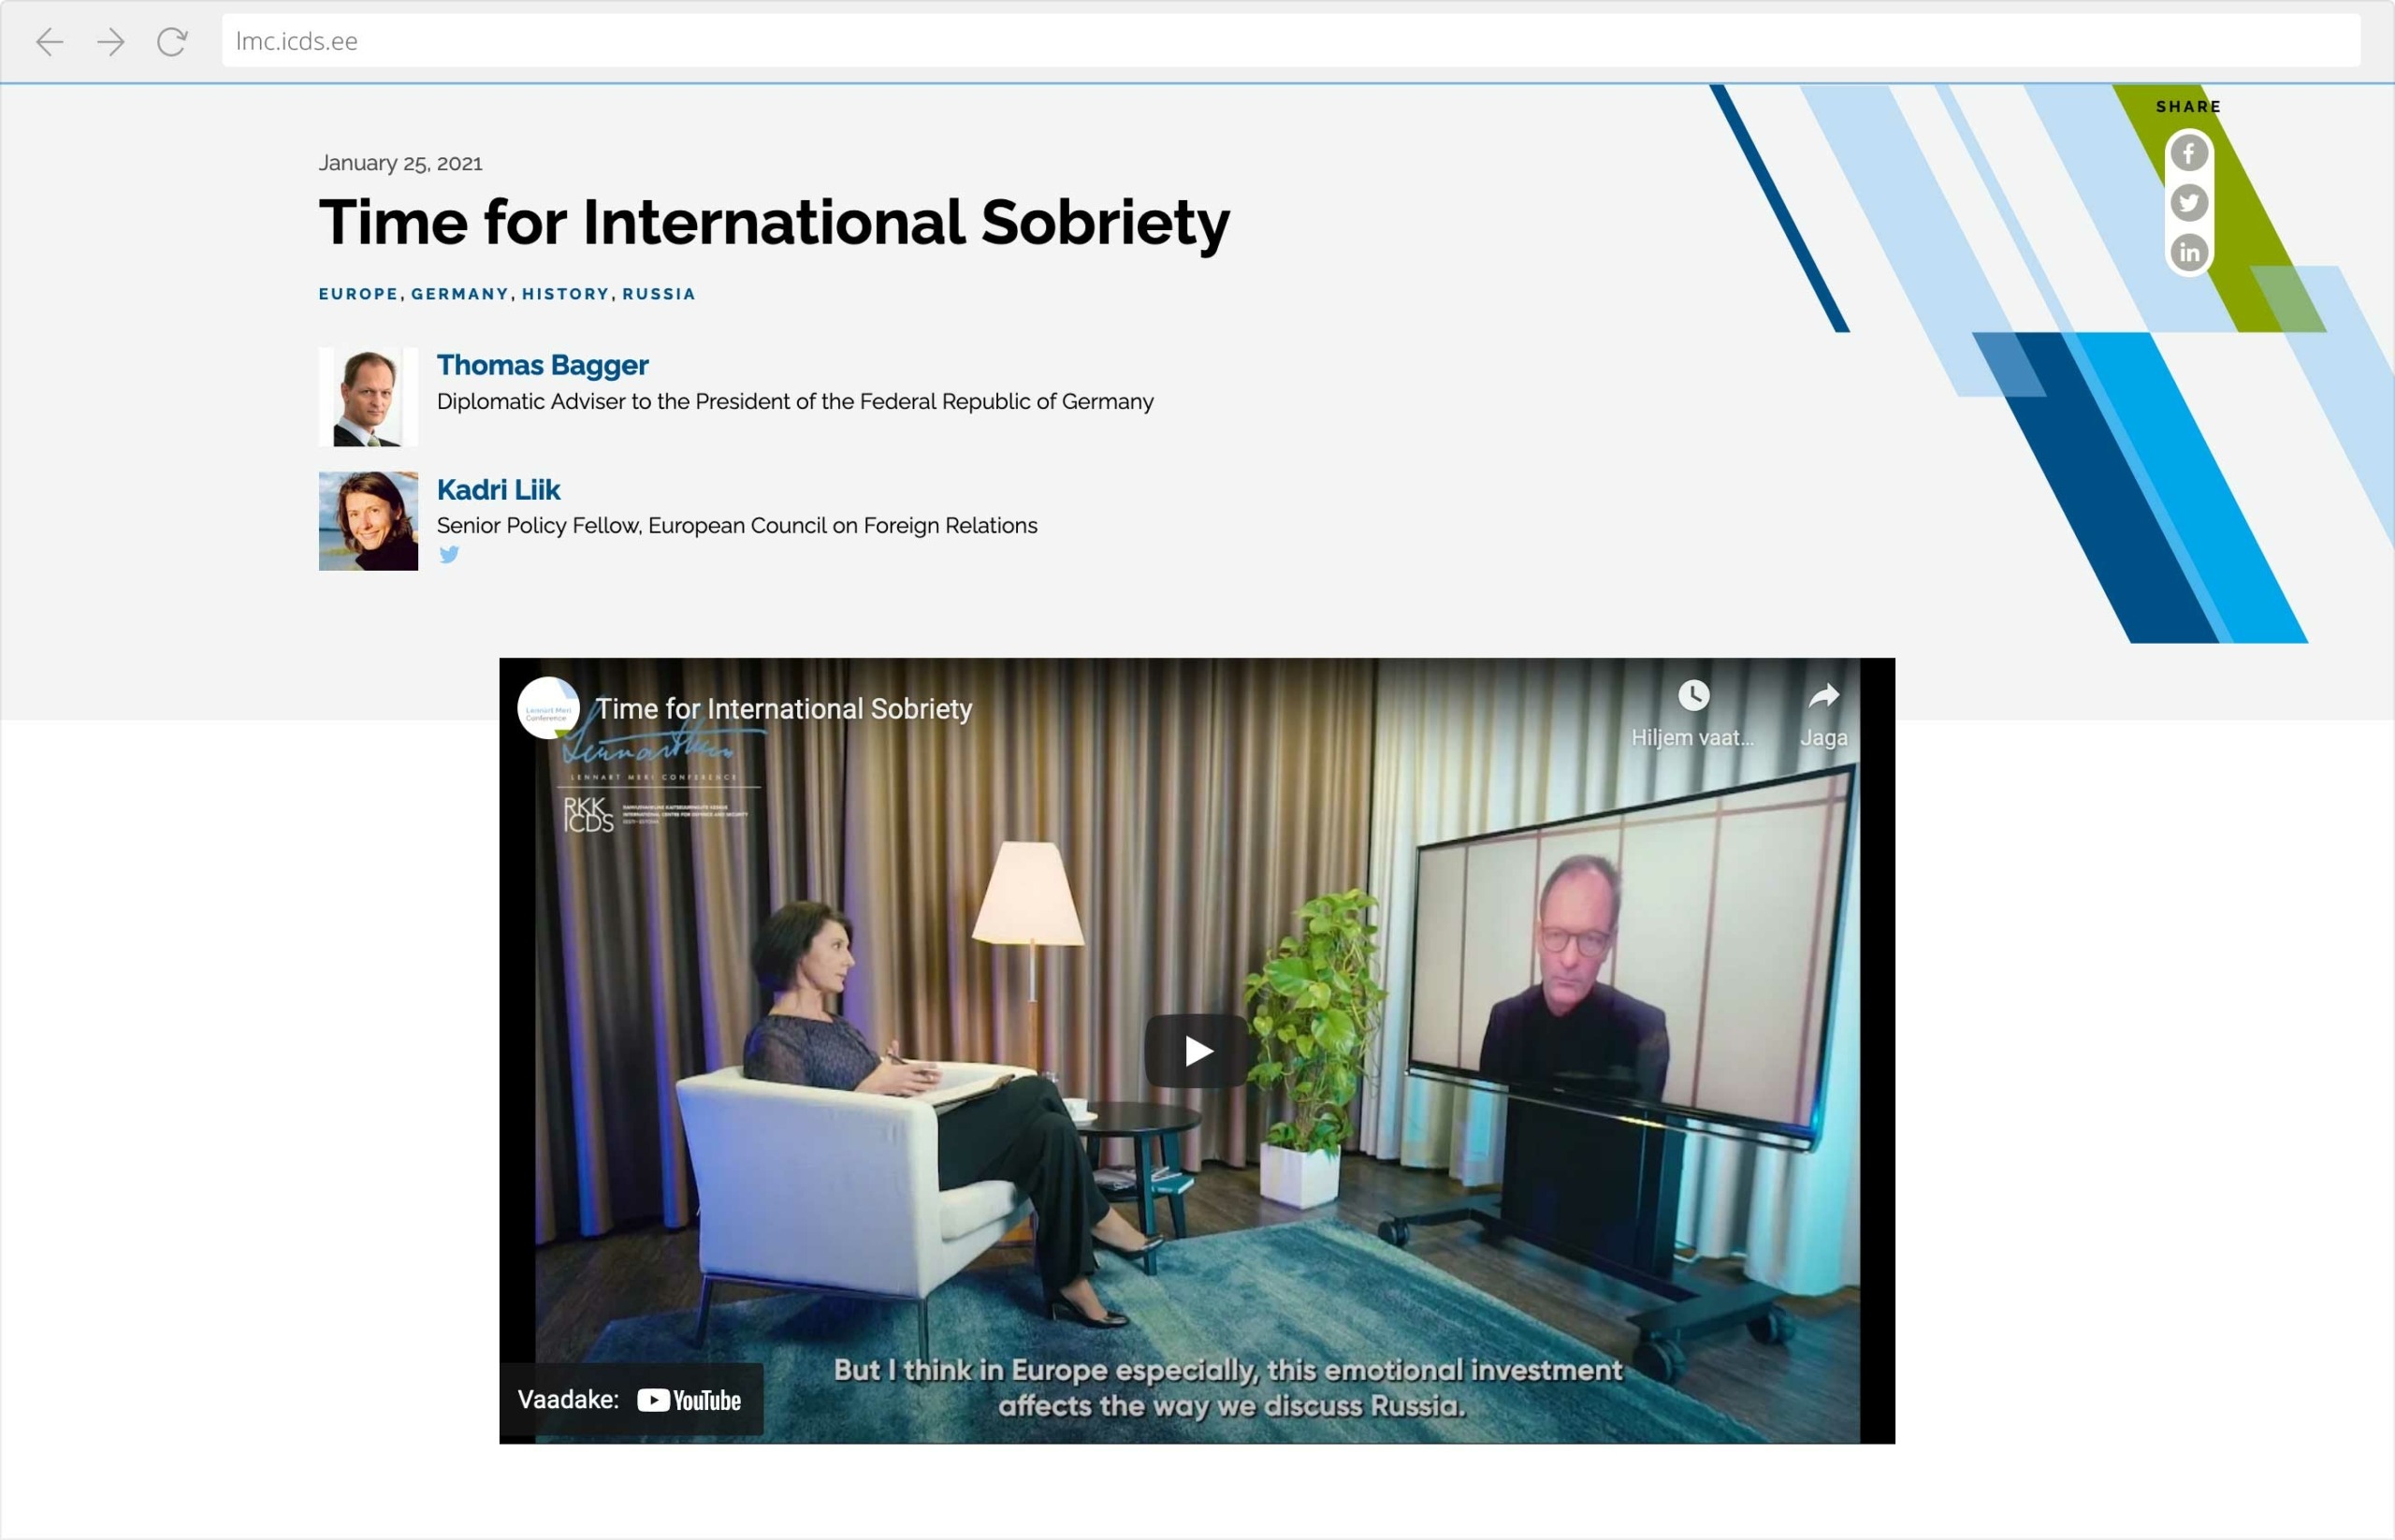Open the Lennart Meri Conference channel avatar
The width and height of the screenshot is (2395, 1540).
[548, 708]
